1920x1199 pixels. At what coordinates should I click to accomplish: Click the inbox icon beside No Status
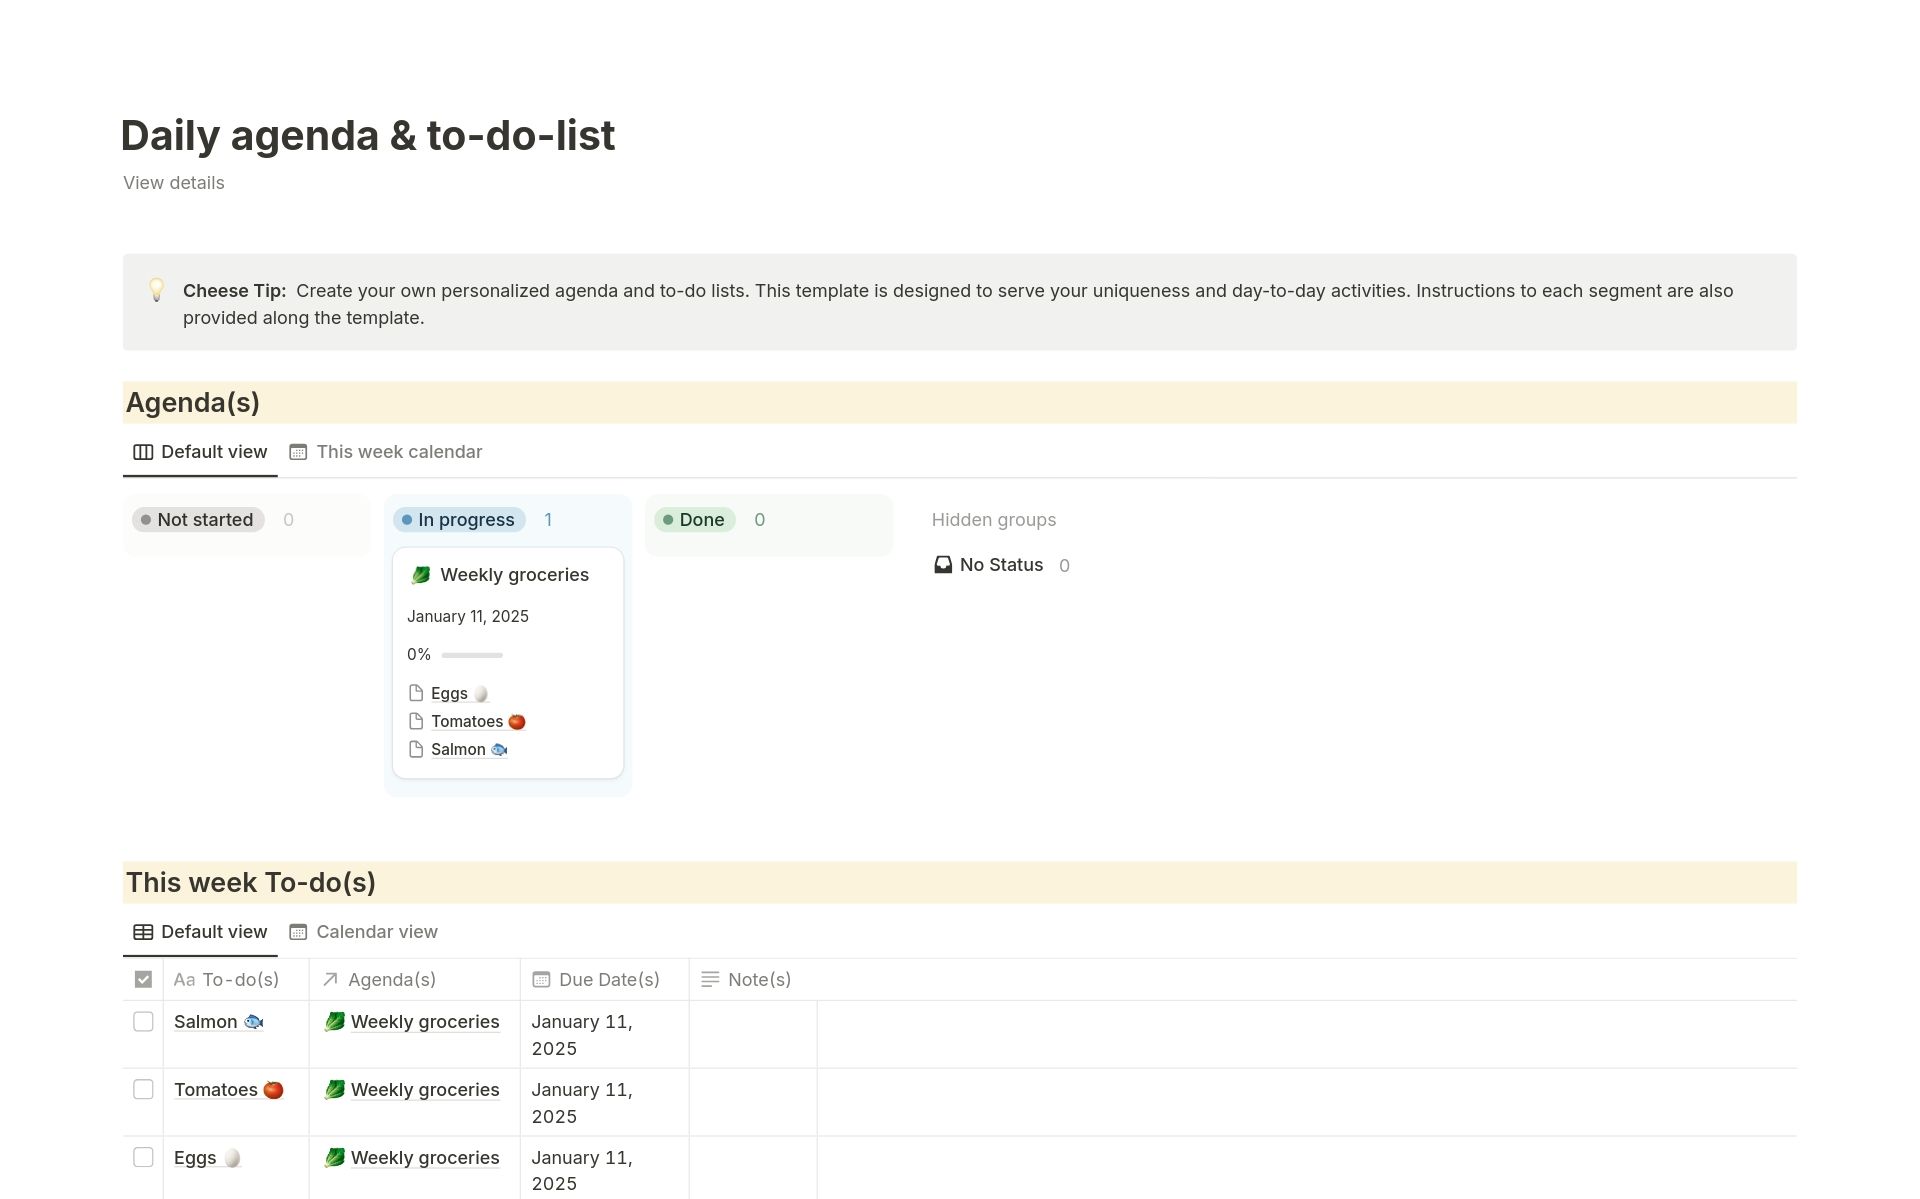(x=942, y=564)
